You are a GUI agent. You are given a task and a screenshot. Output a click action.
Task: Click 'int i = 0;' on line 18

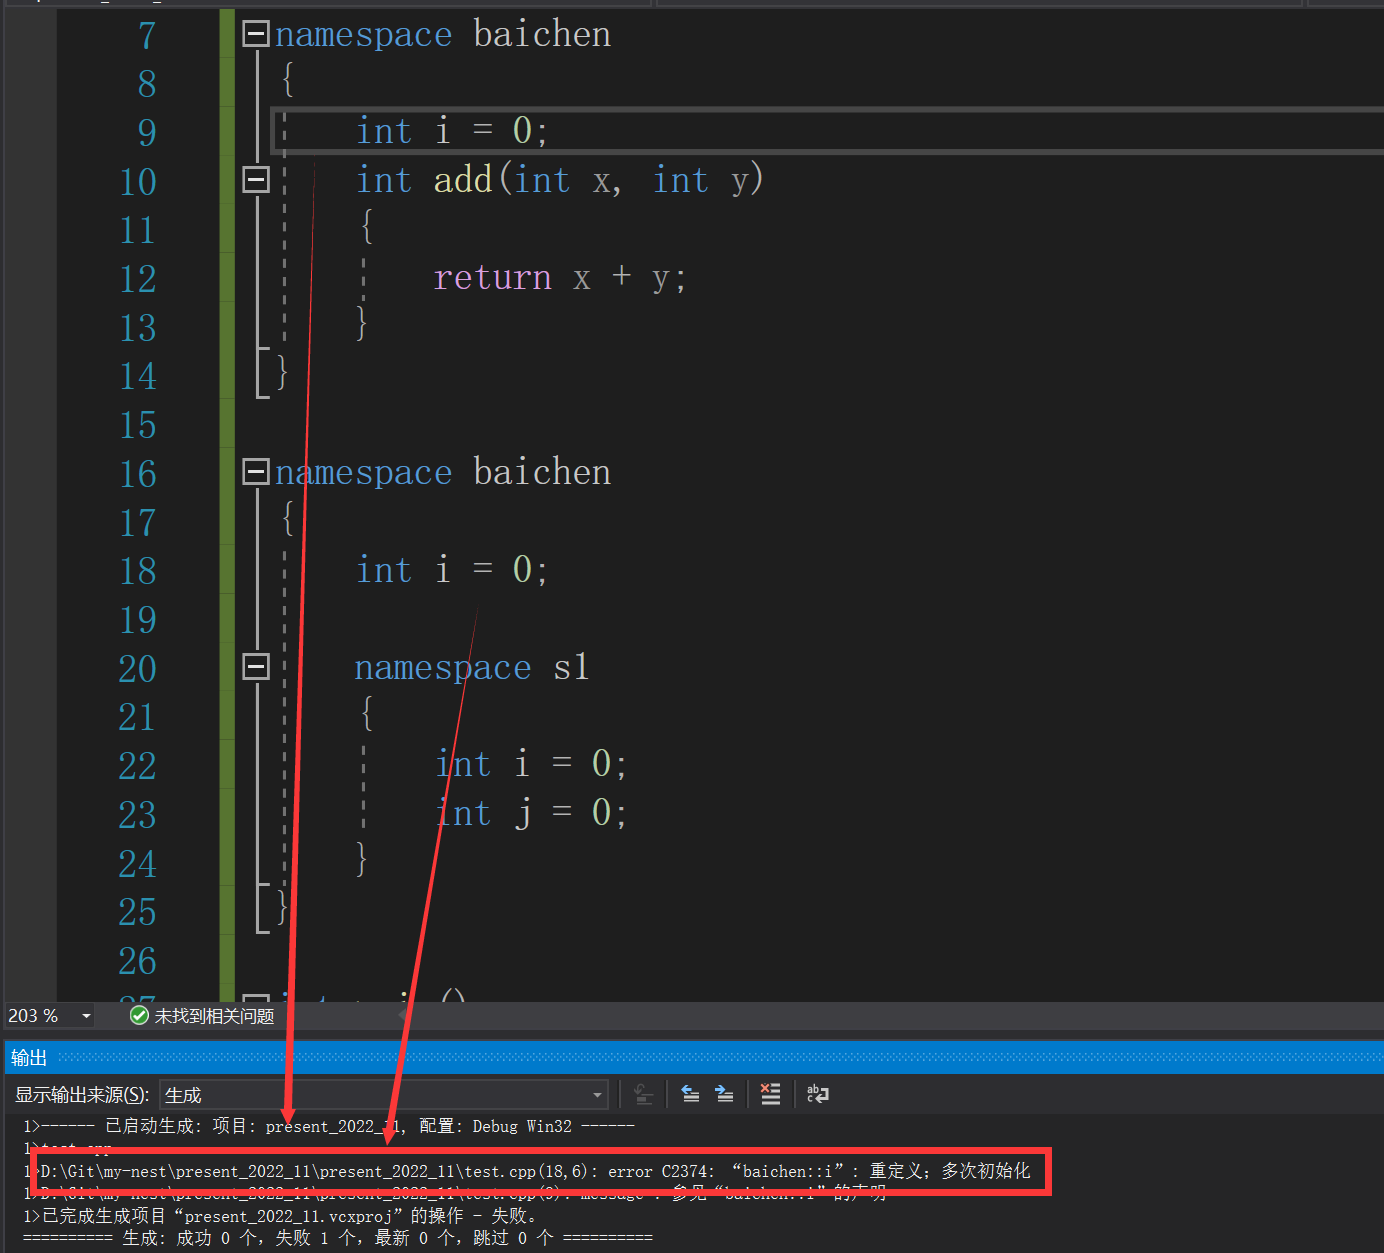452,570
